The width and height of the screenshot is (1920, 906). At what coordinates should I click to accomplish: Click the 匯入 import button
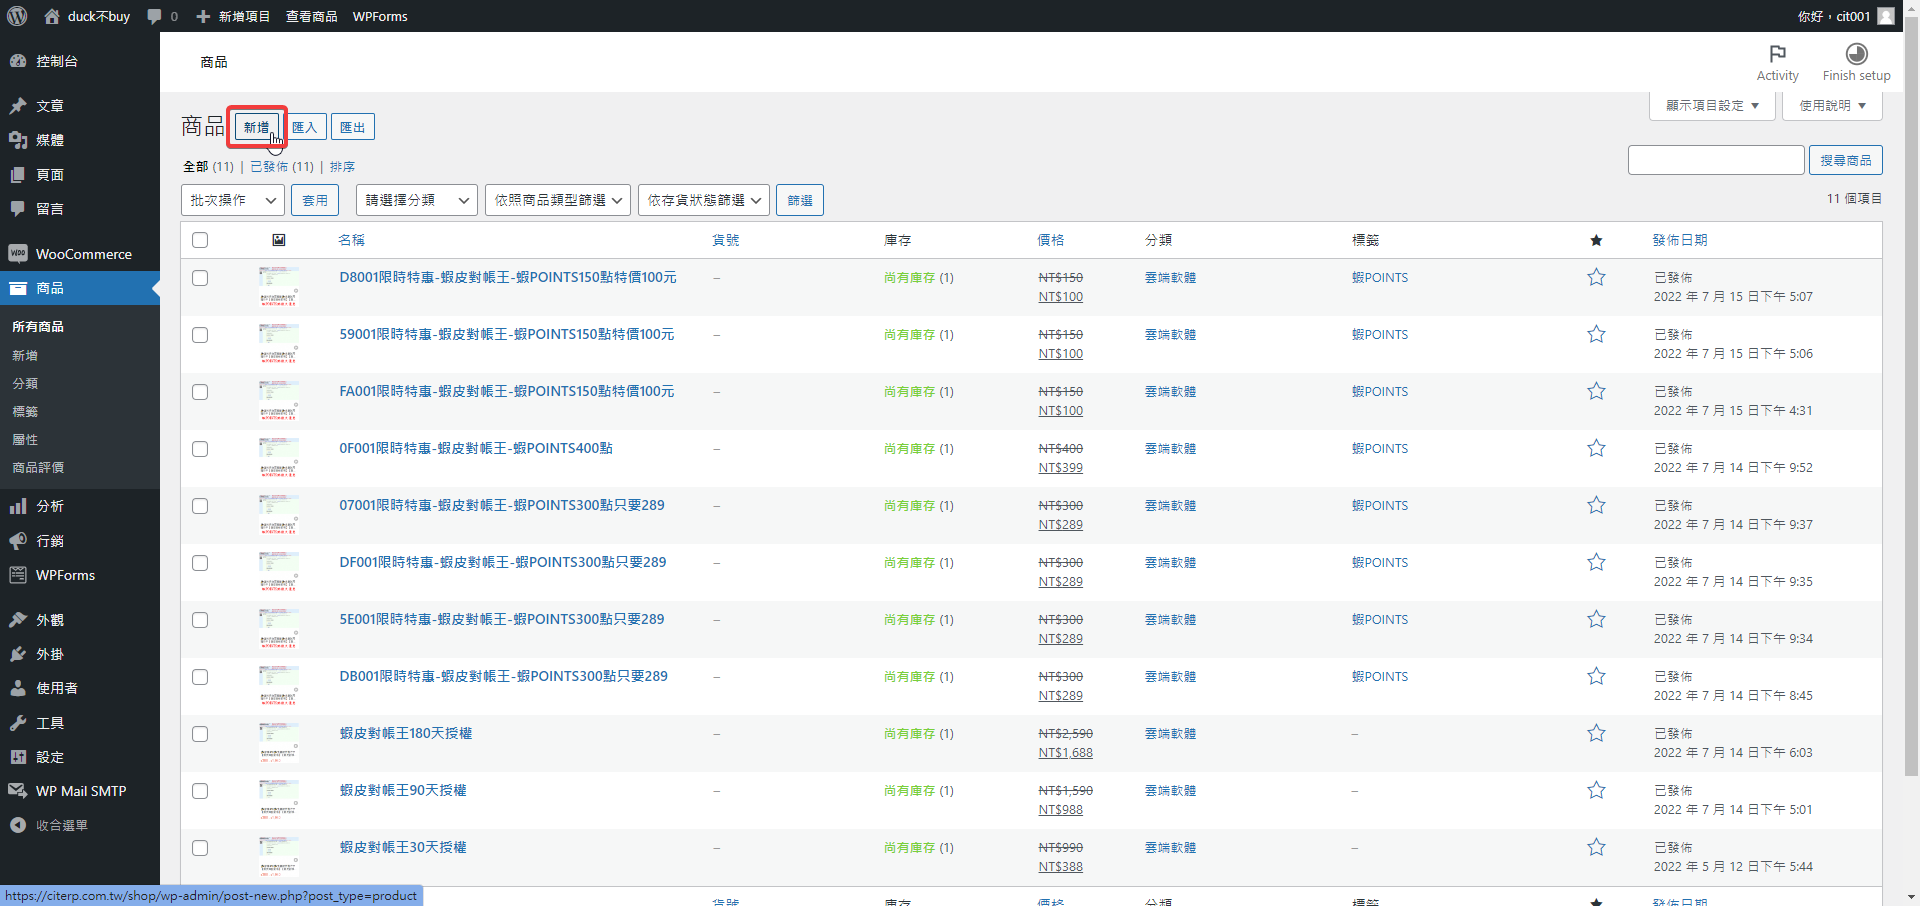(304, 127)
